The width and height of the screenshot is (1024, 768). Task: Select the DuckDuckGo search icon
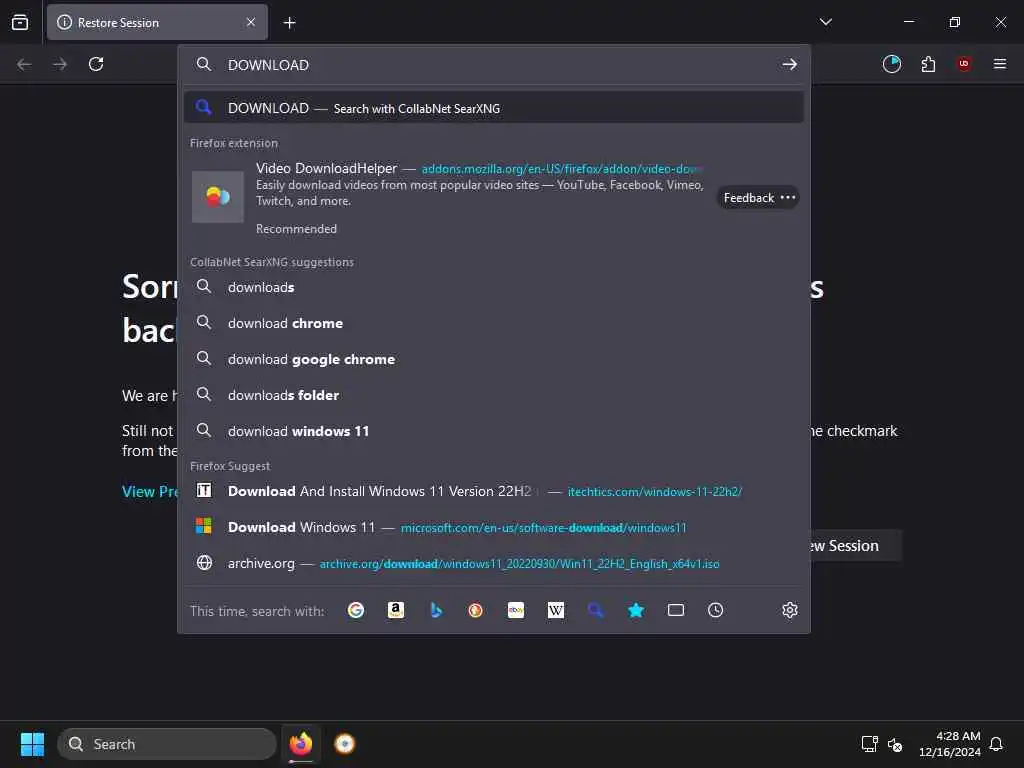(x=475, y=610)
